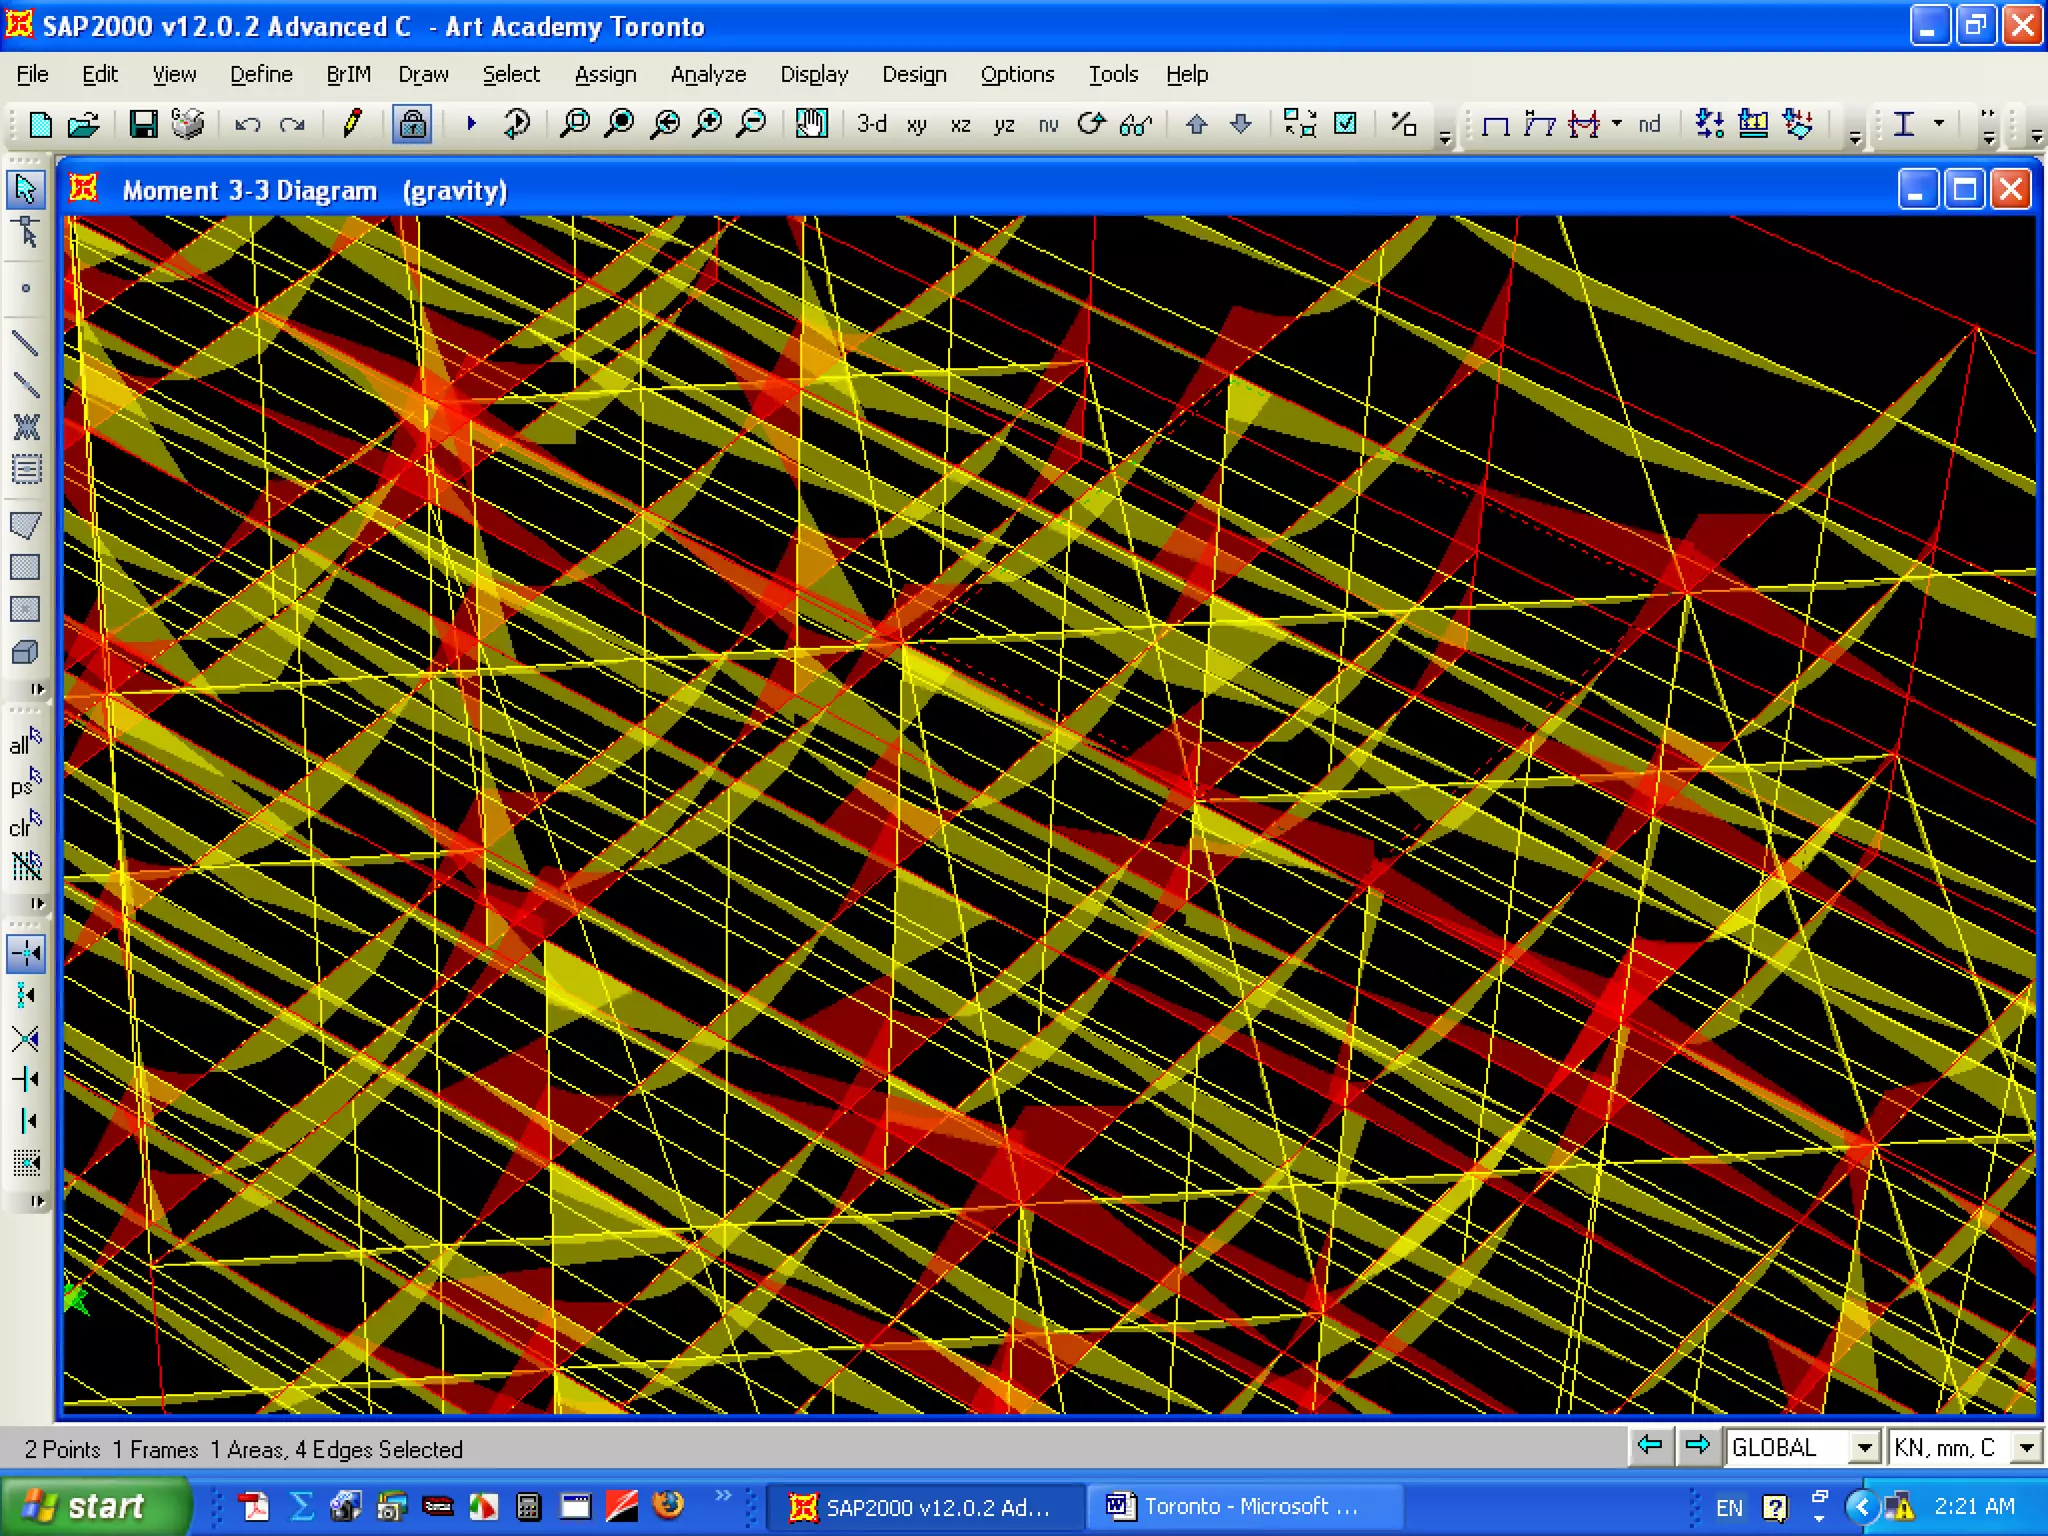
Task: Select the 3-d view button
Action: click(871, 124)
